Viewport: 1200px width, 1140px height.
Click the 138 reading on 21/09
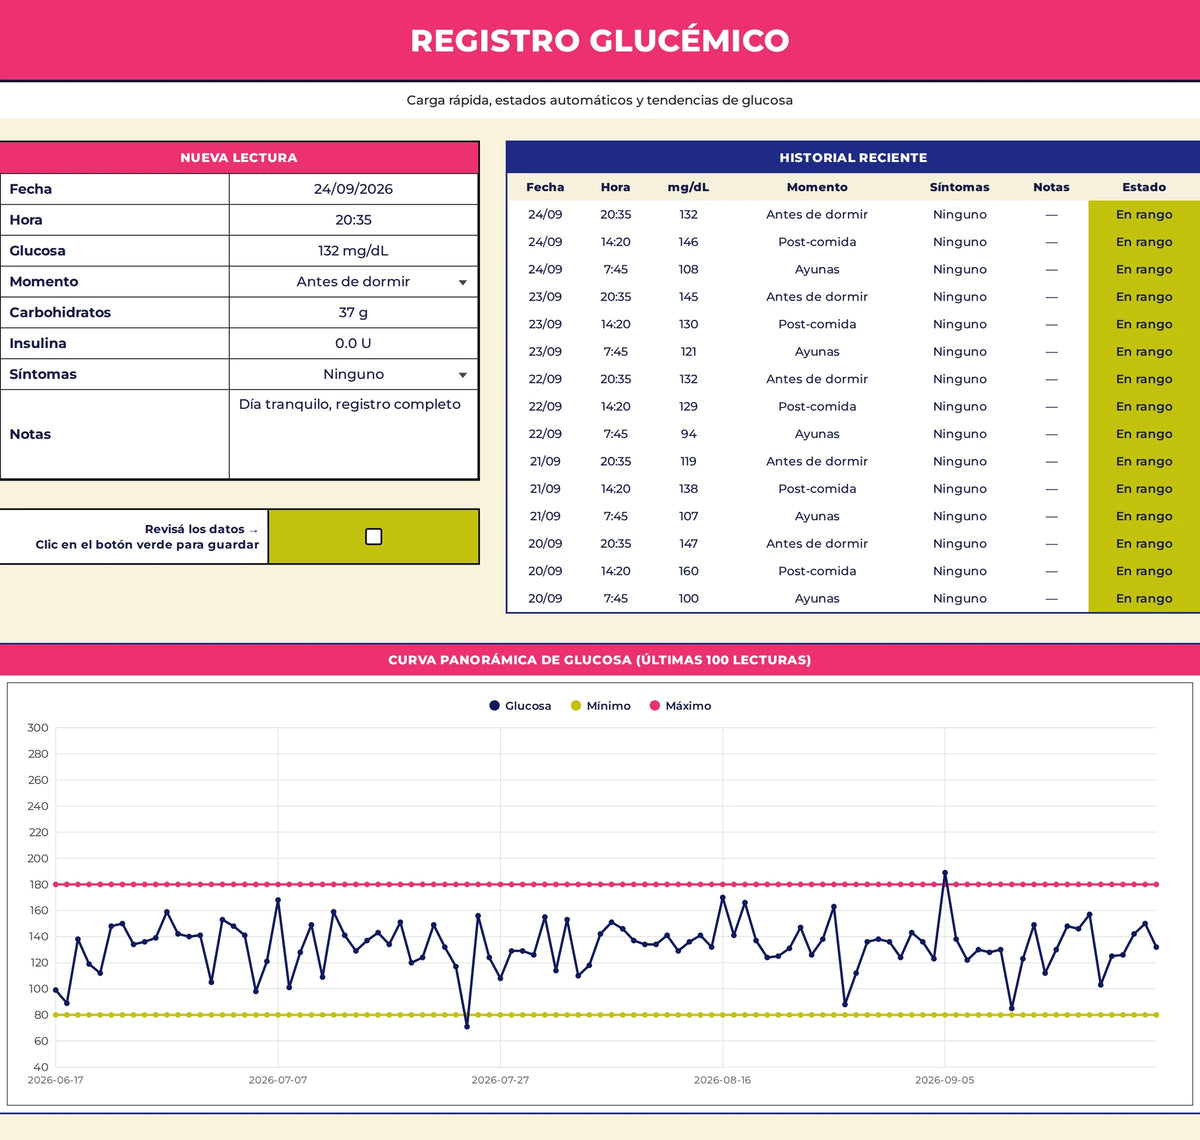click(x=688, y=489)
